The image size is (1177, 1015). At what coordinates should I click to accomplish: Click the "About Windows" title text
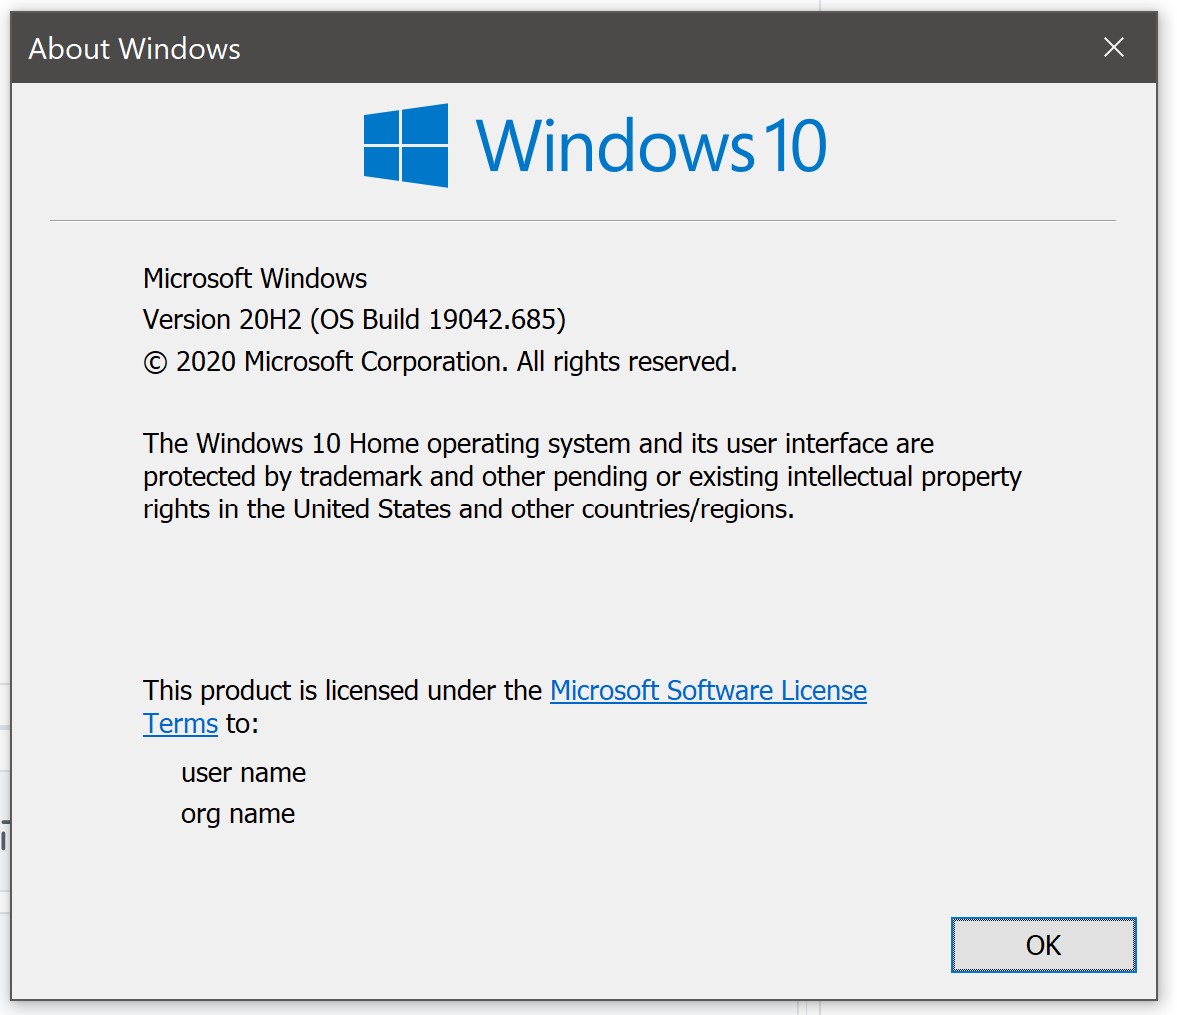pyautogui.click(x=134, y=49)
